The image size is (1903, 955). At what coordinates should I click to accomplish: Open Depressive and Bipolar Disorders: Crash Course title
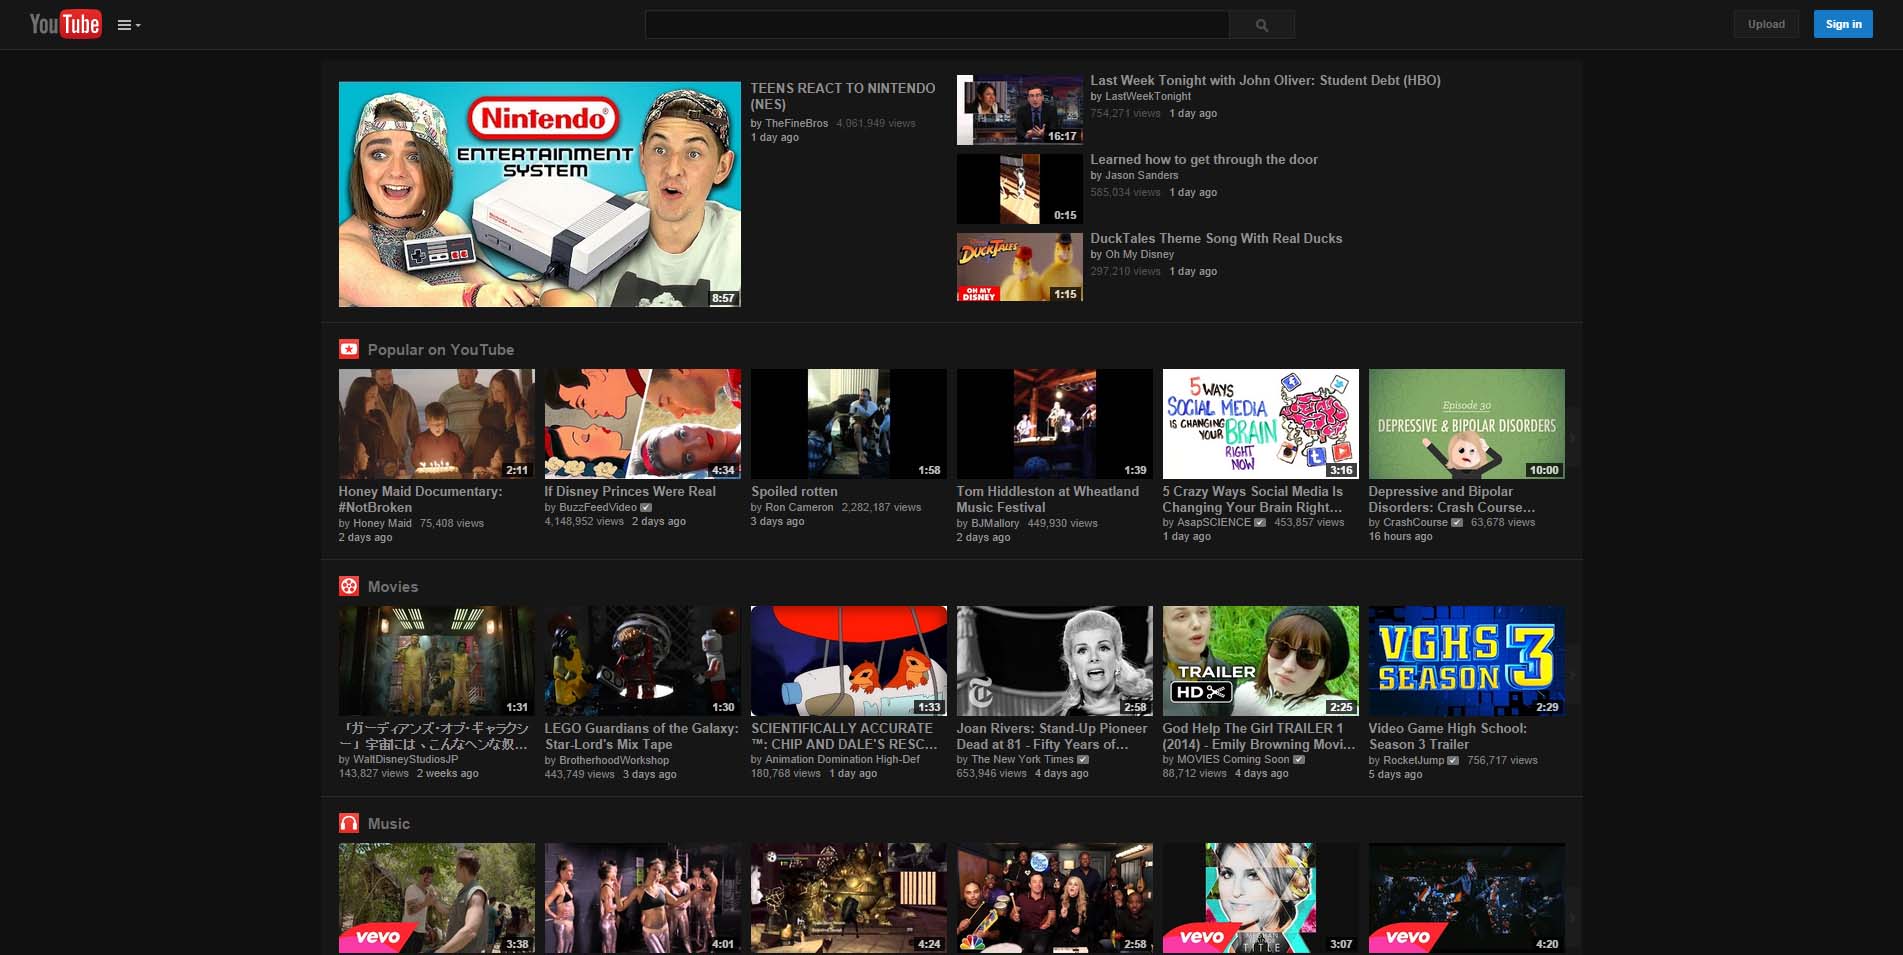click(1451, 499)
